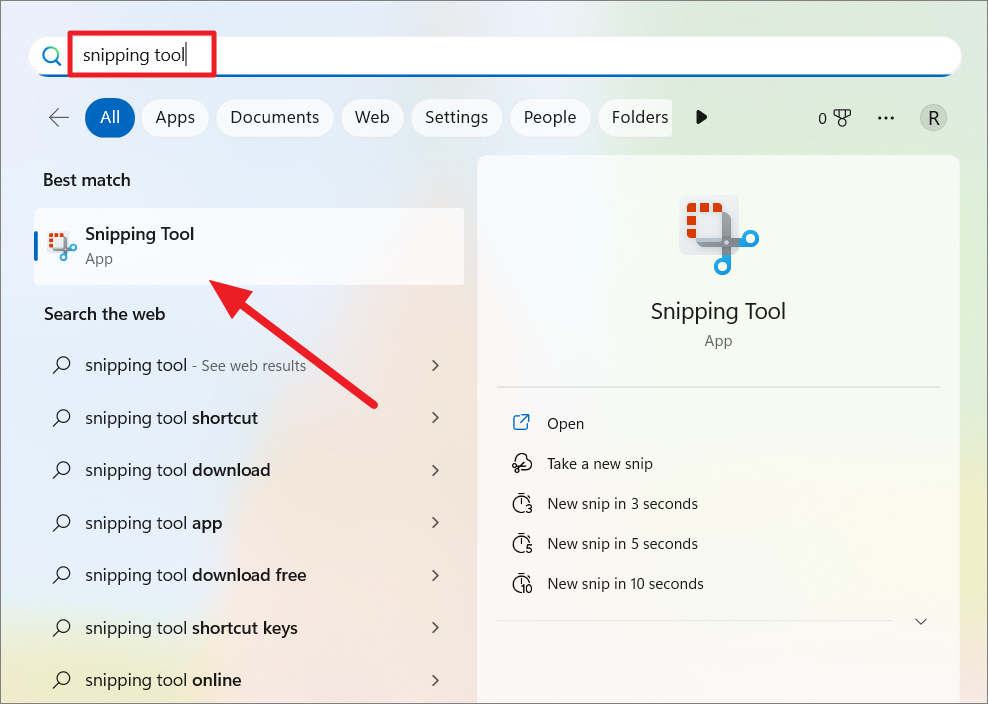Click Open in the preview pane
The height and width of the screenshot is (704, 988).
point(565,424)
